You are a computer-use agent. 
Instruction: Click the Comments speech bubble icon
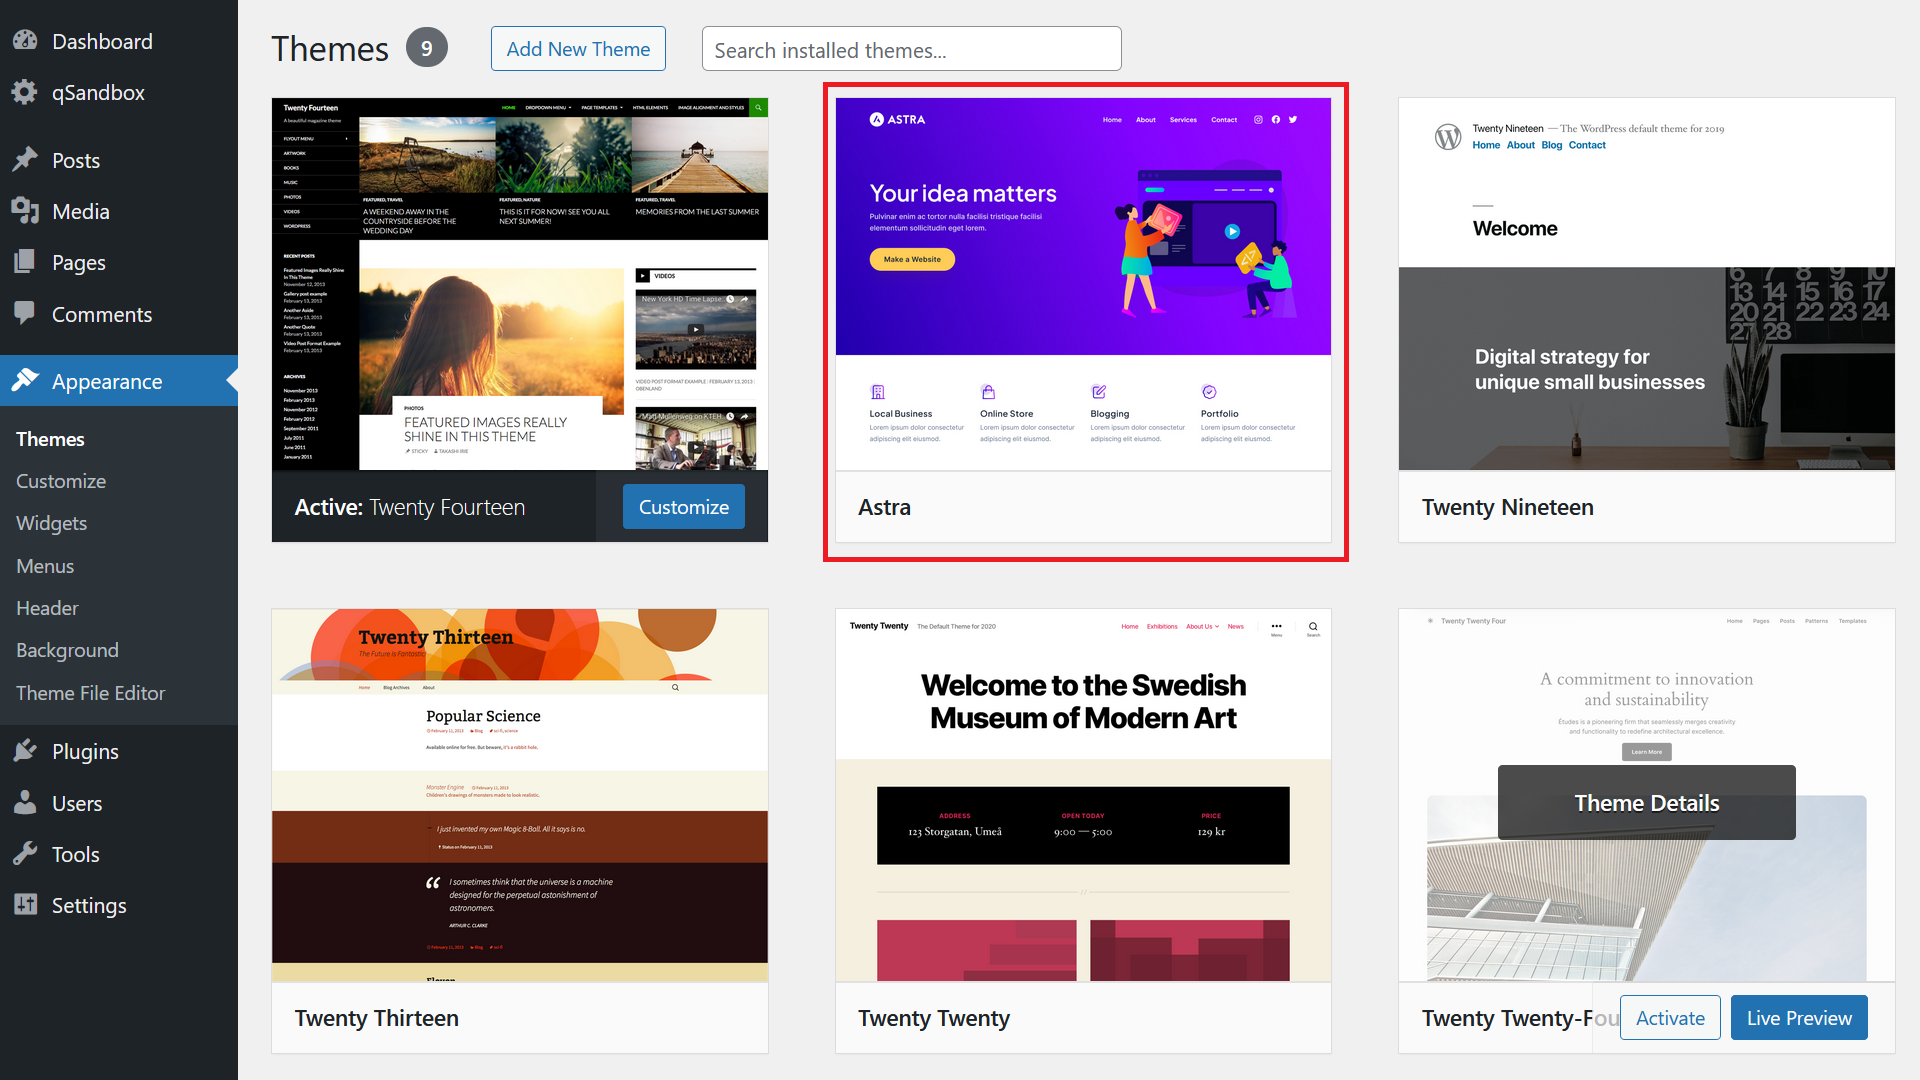(x=25, y=314)
